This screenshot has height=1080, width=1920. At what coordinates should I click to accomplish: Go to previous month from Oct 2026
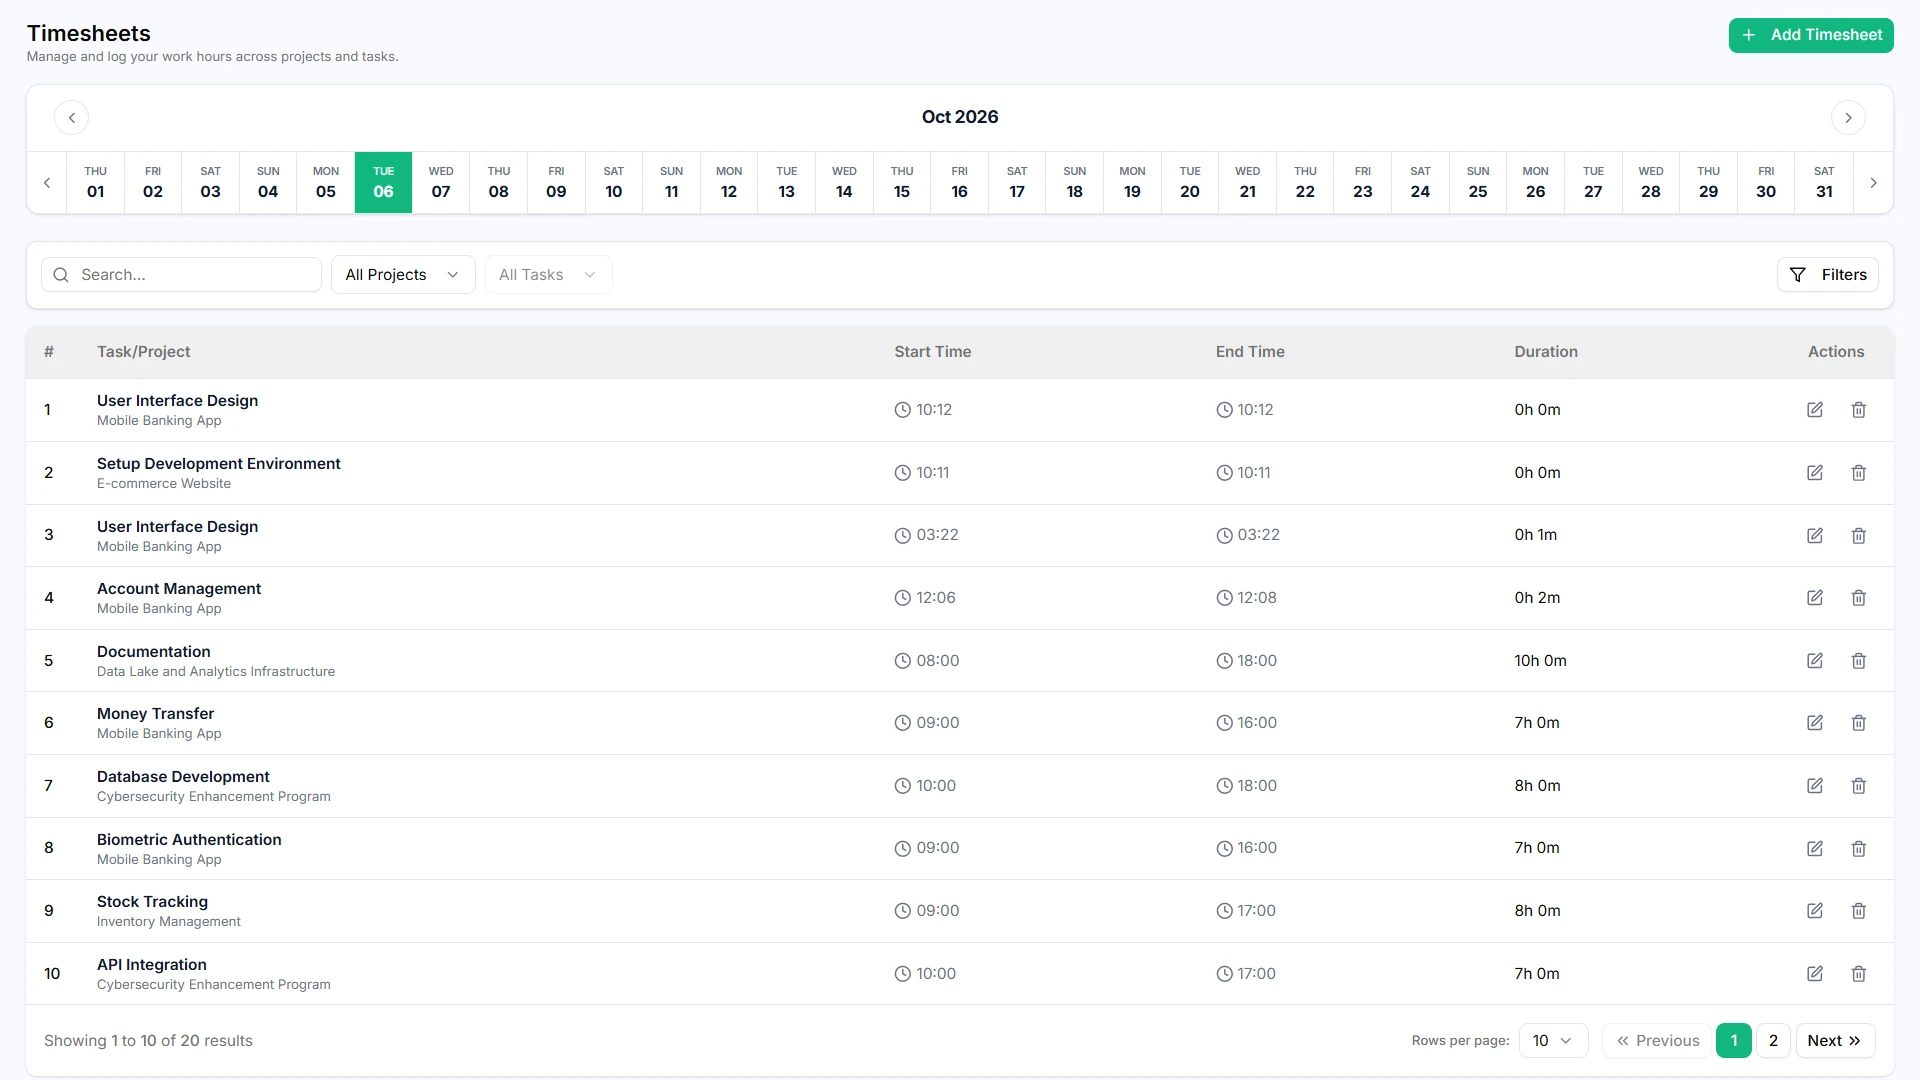(71, 117)
